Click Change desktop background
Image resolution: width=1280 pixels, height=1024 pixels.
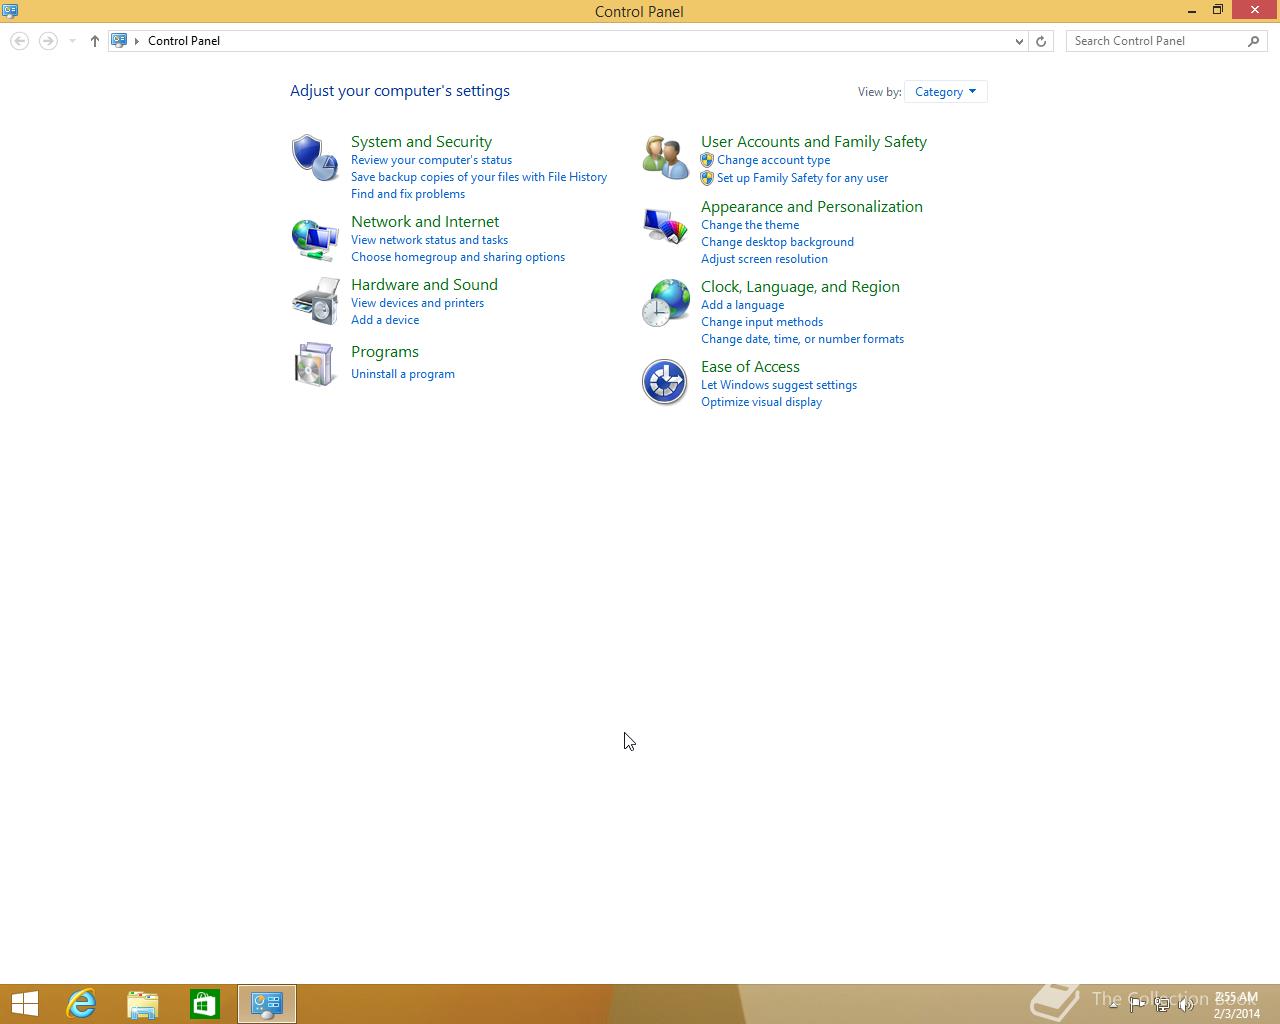coord(777,242)
